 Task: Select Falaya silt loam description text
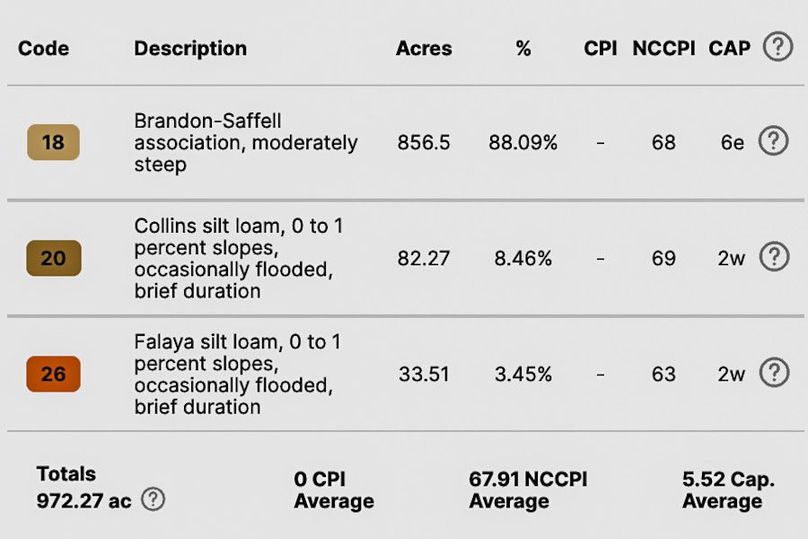tap(238, 374)
